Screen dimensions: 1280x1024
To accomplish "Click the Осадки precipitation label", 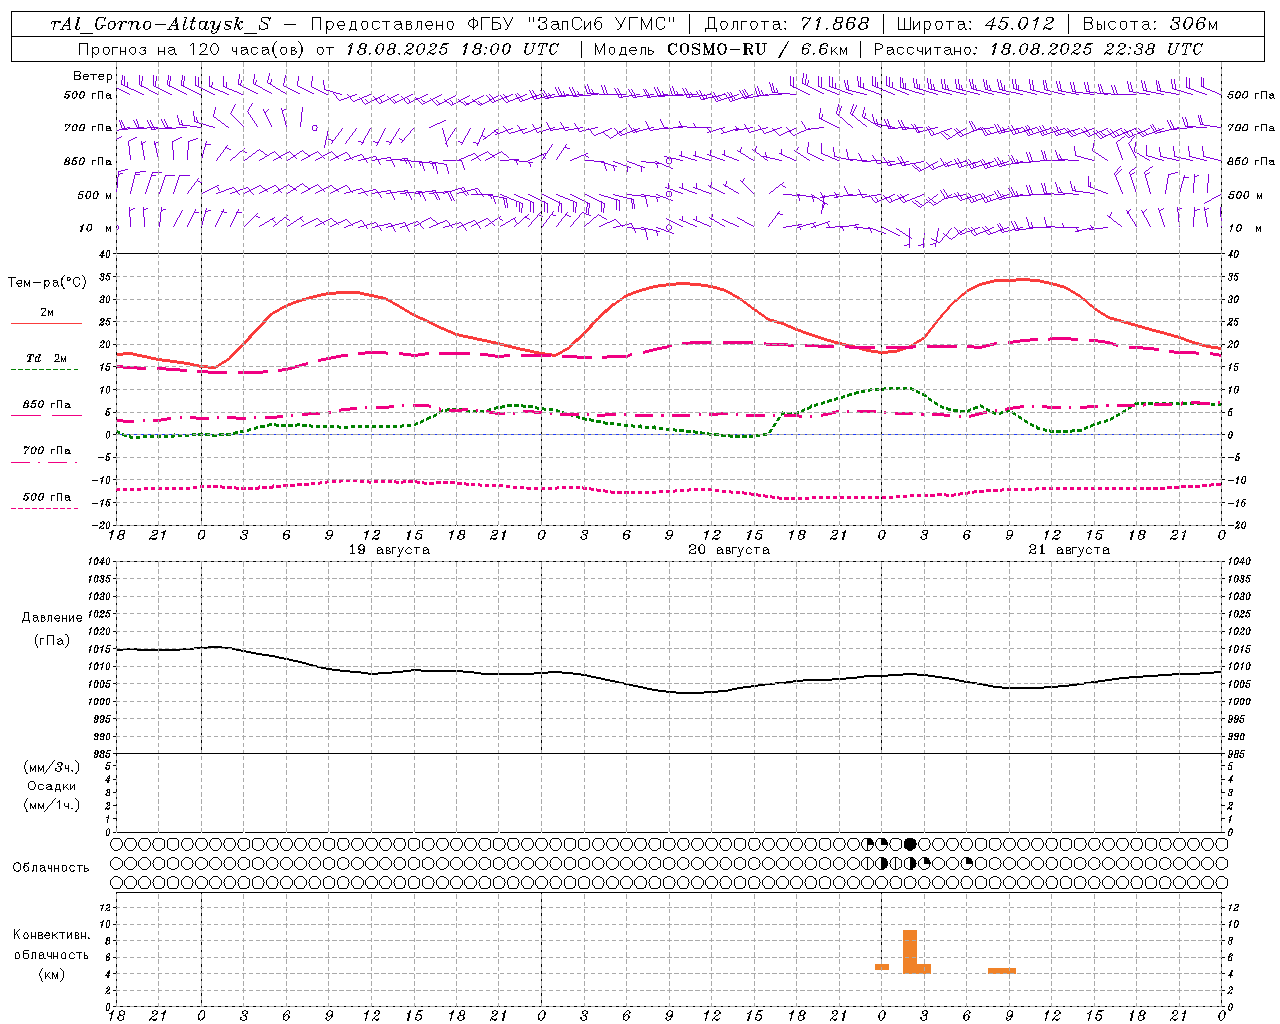I will tap(52, 786).
